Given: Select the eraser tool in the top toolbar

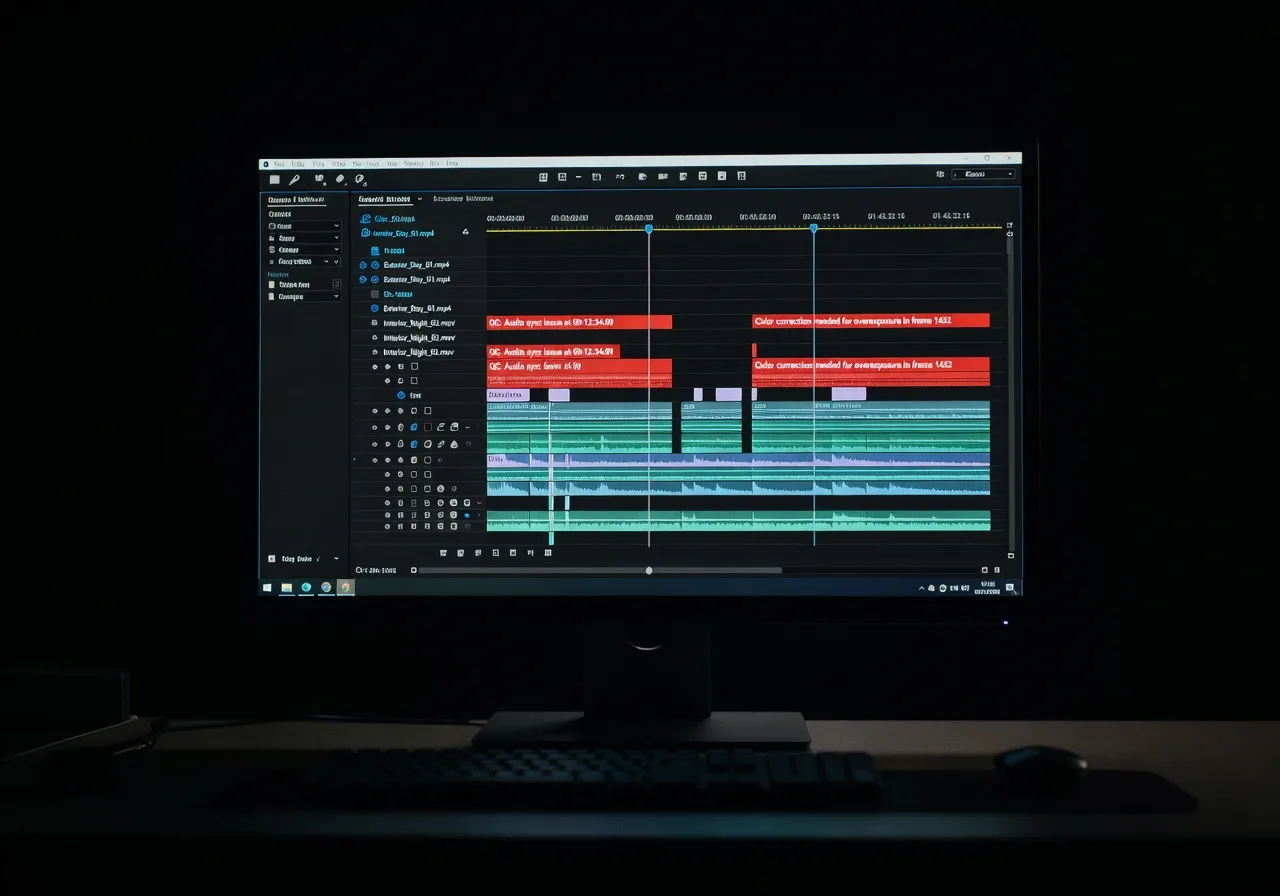Looking at the screenshot, I should coord(340,180).
